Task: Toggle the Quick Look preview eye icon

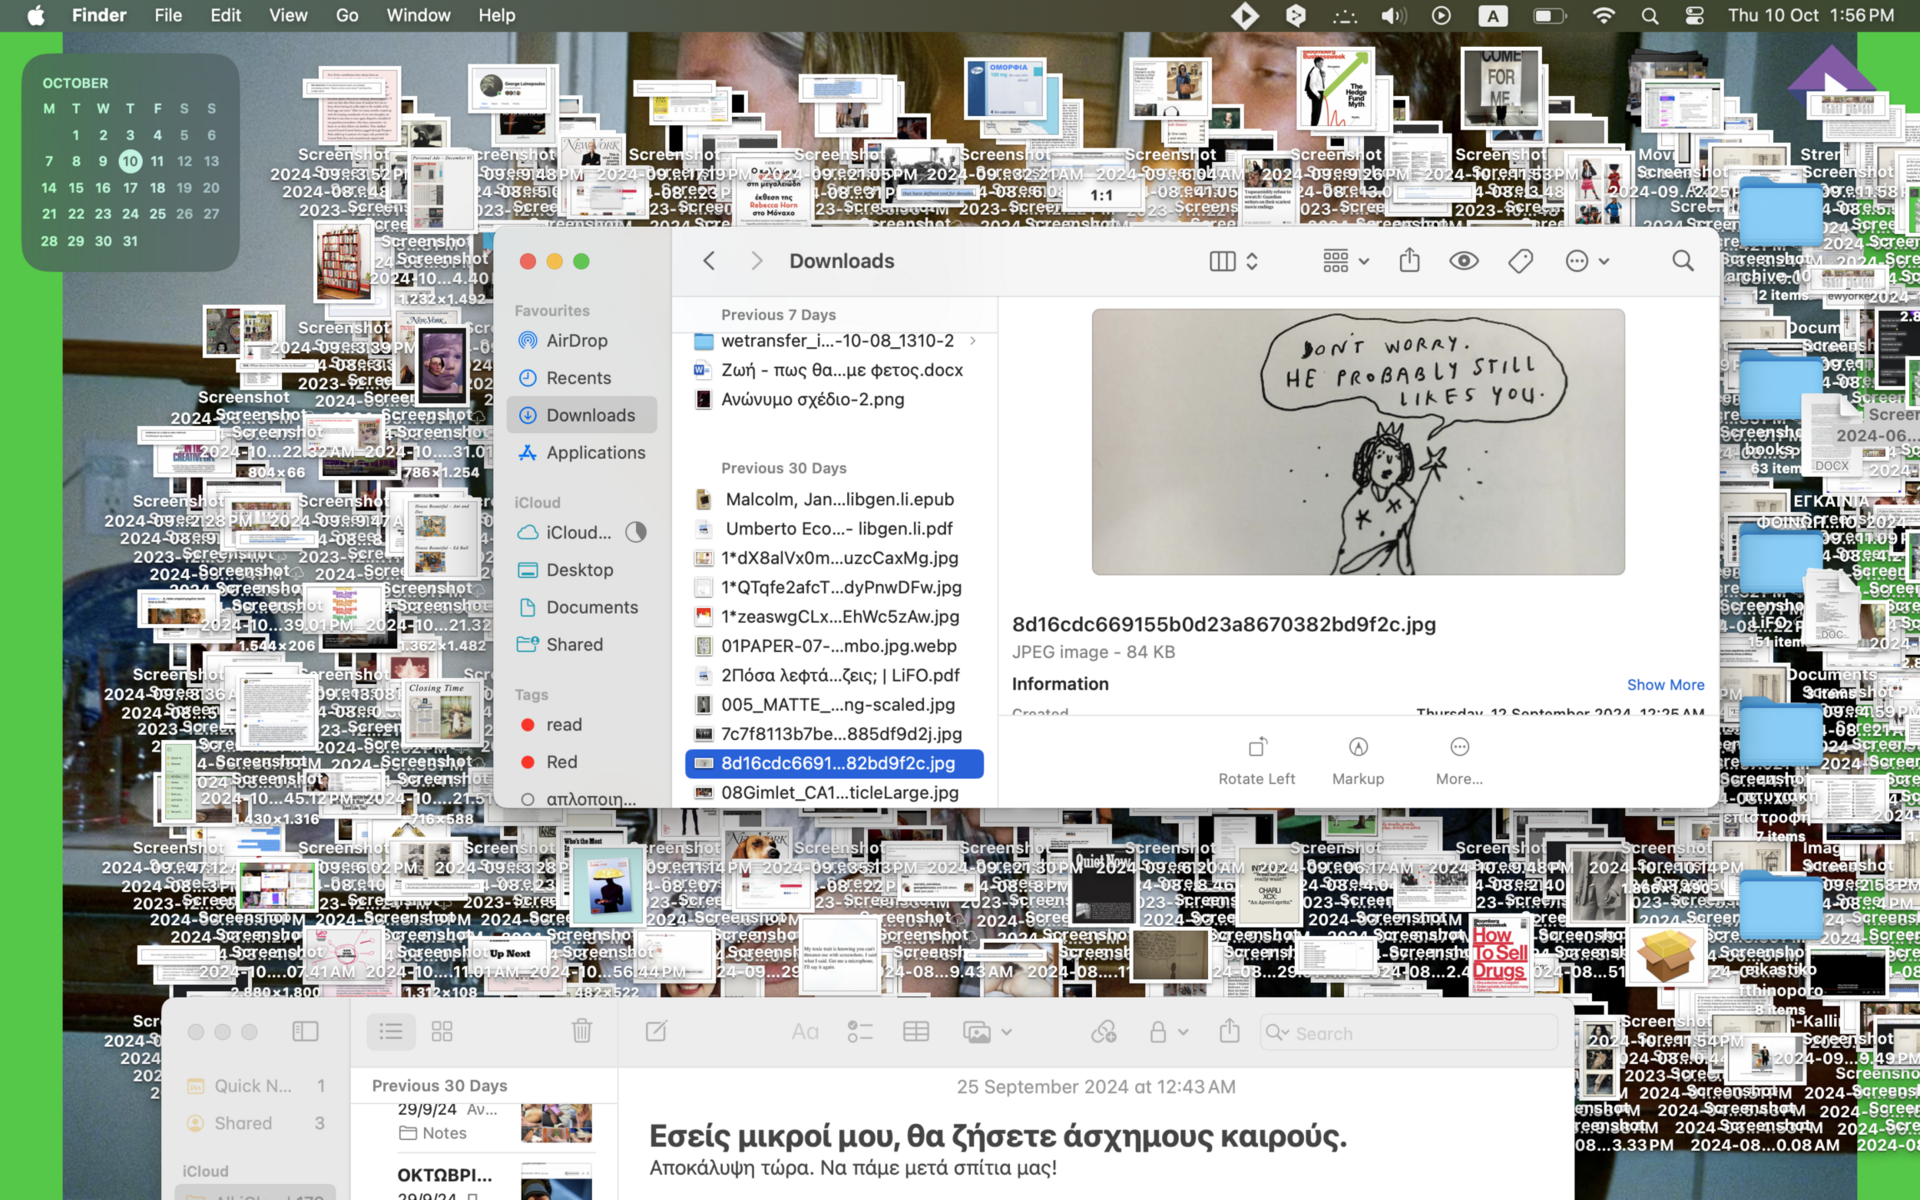Action: 1464,261
